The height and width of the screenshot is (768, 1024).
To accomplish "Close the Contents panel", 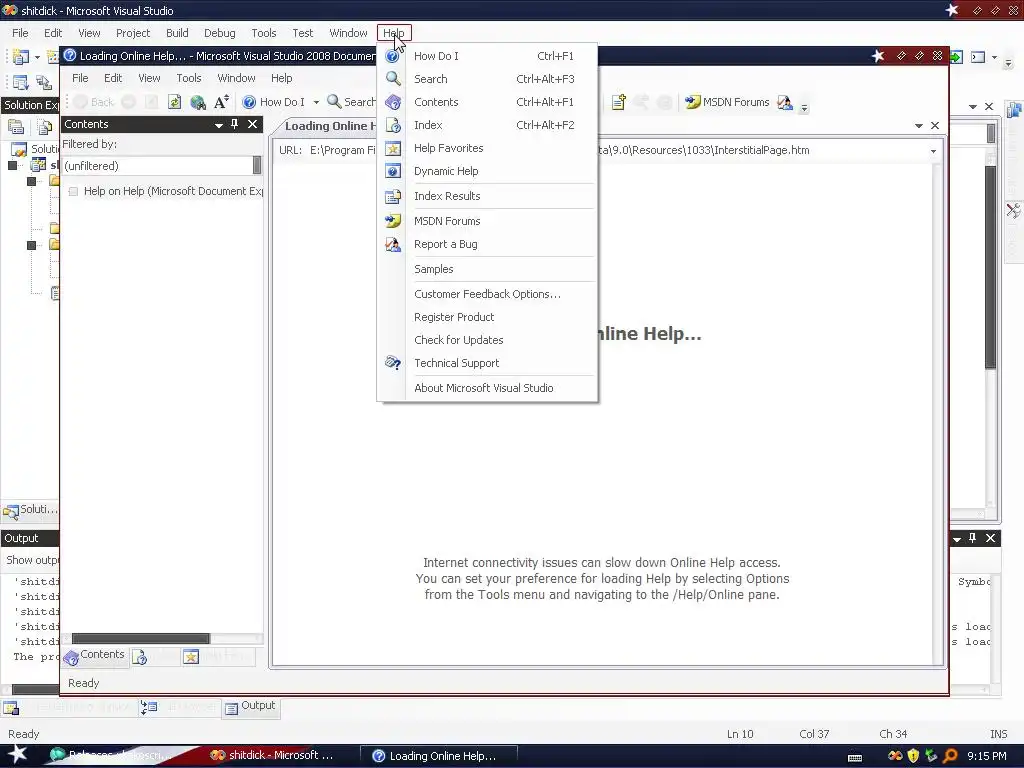I will click(x=252, y=124).
